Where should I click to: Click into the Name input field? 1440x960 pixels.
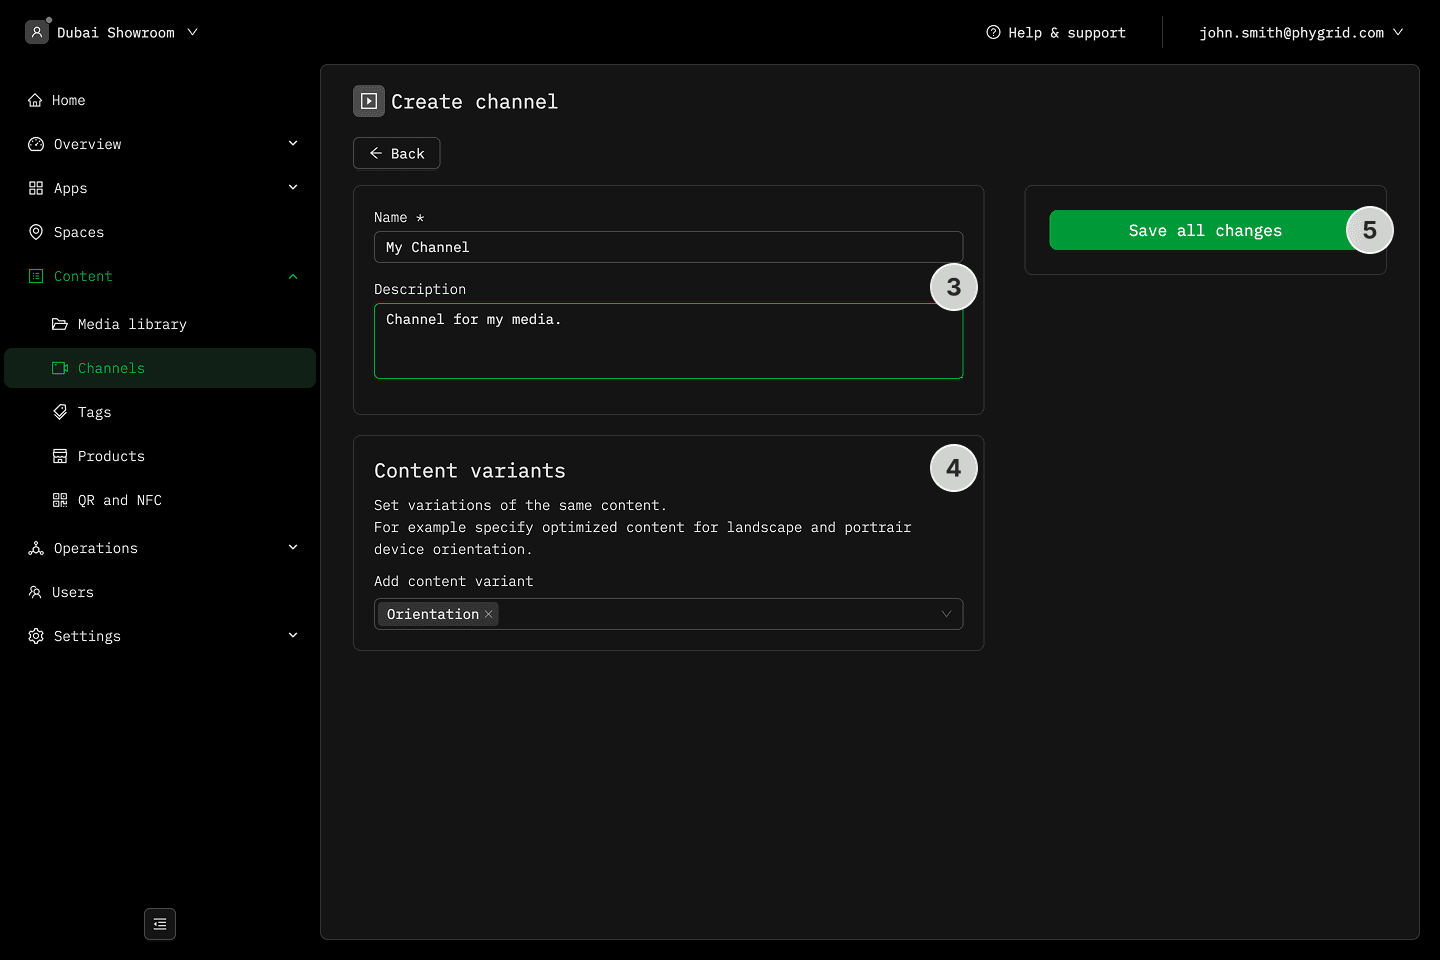668,247
